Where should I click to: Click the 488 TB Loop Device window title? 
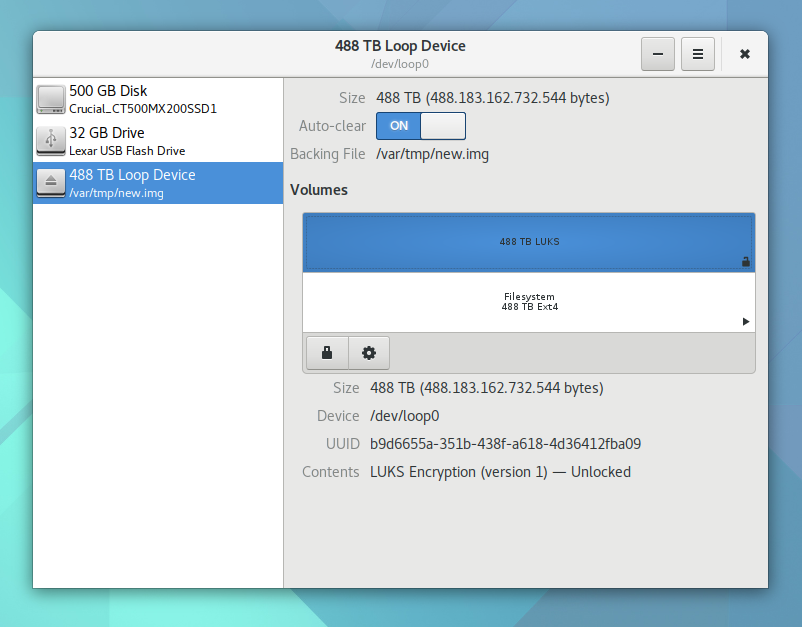(400, 46)
